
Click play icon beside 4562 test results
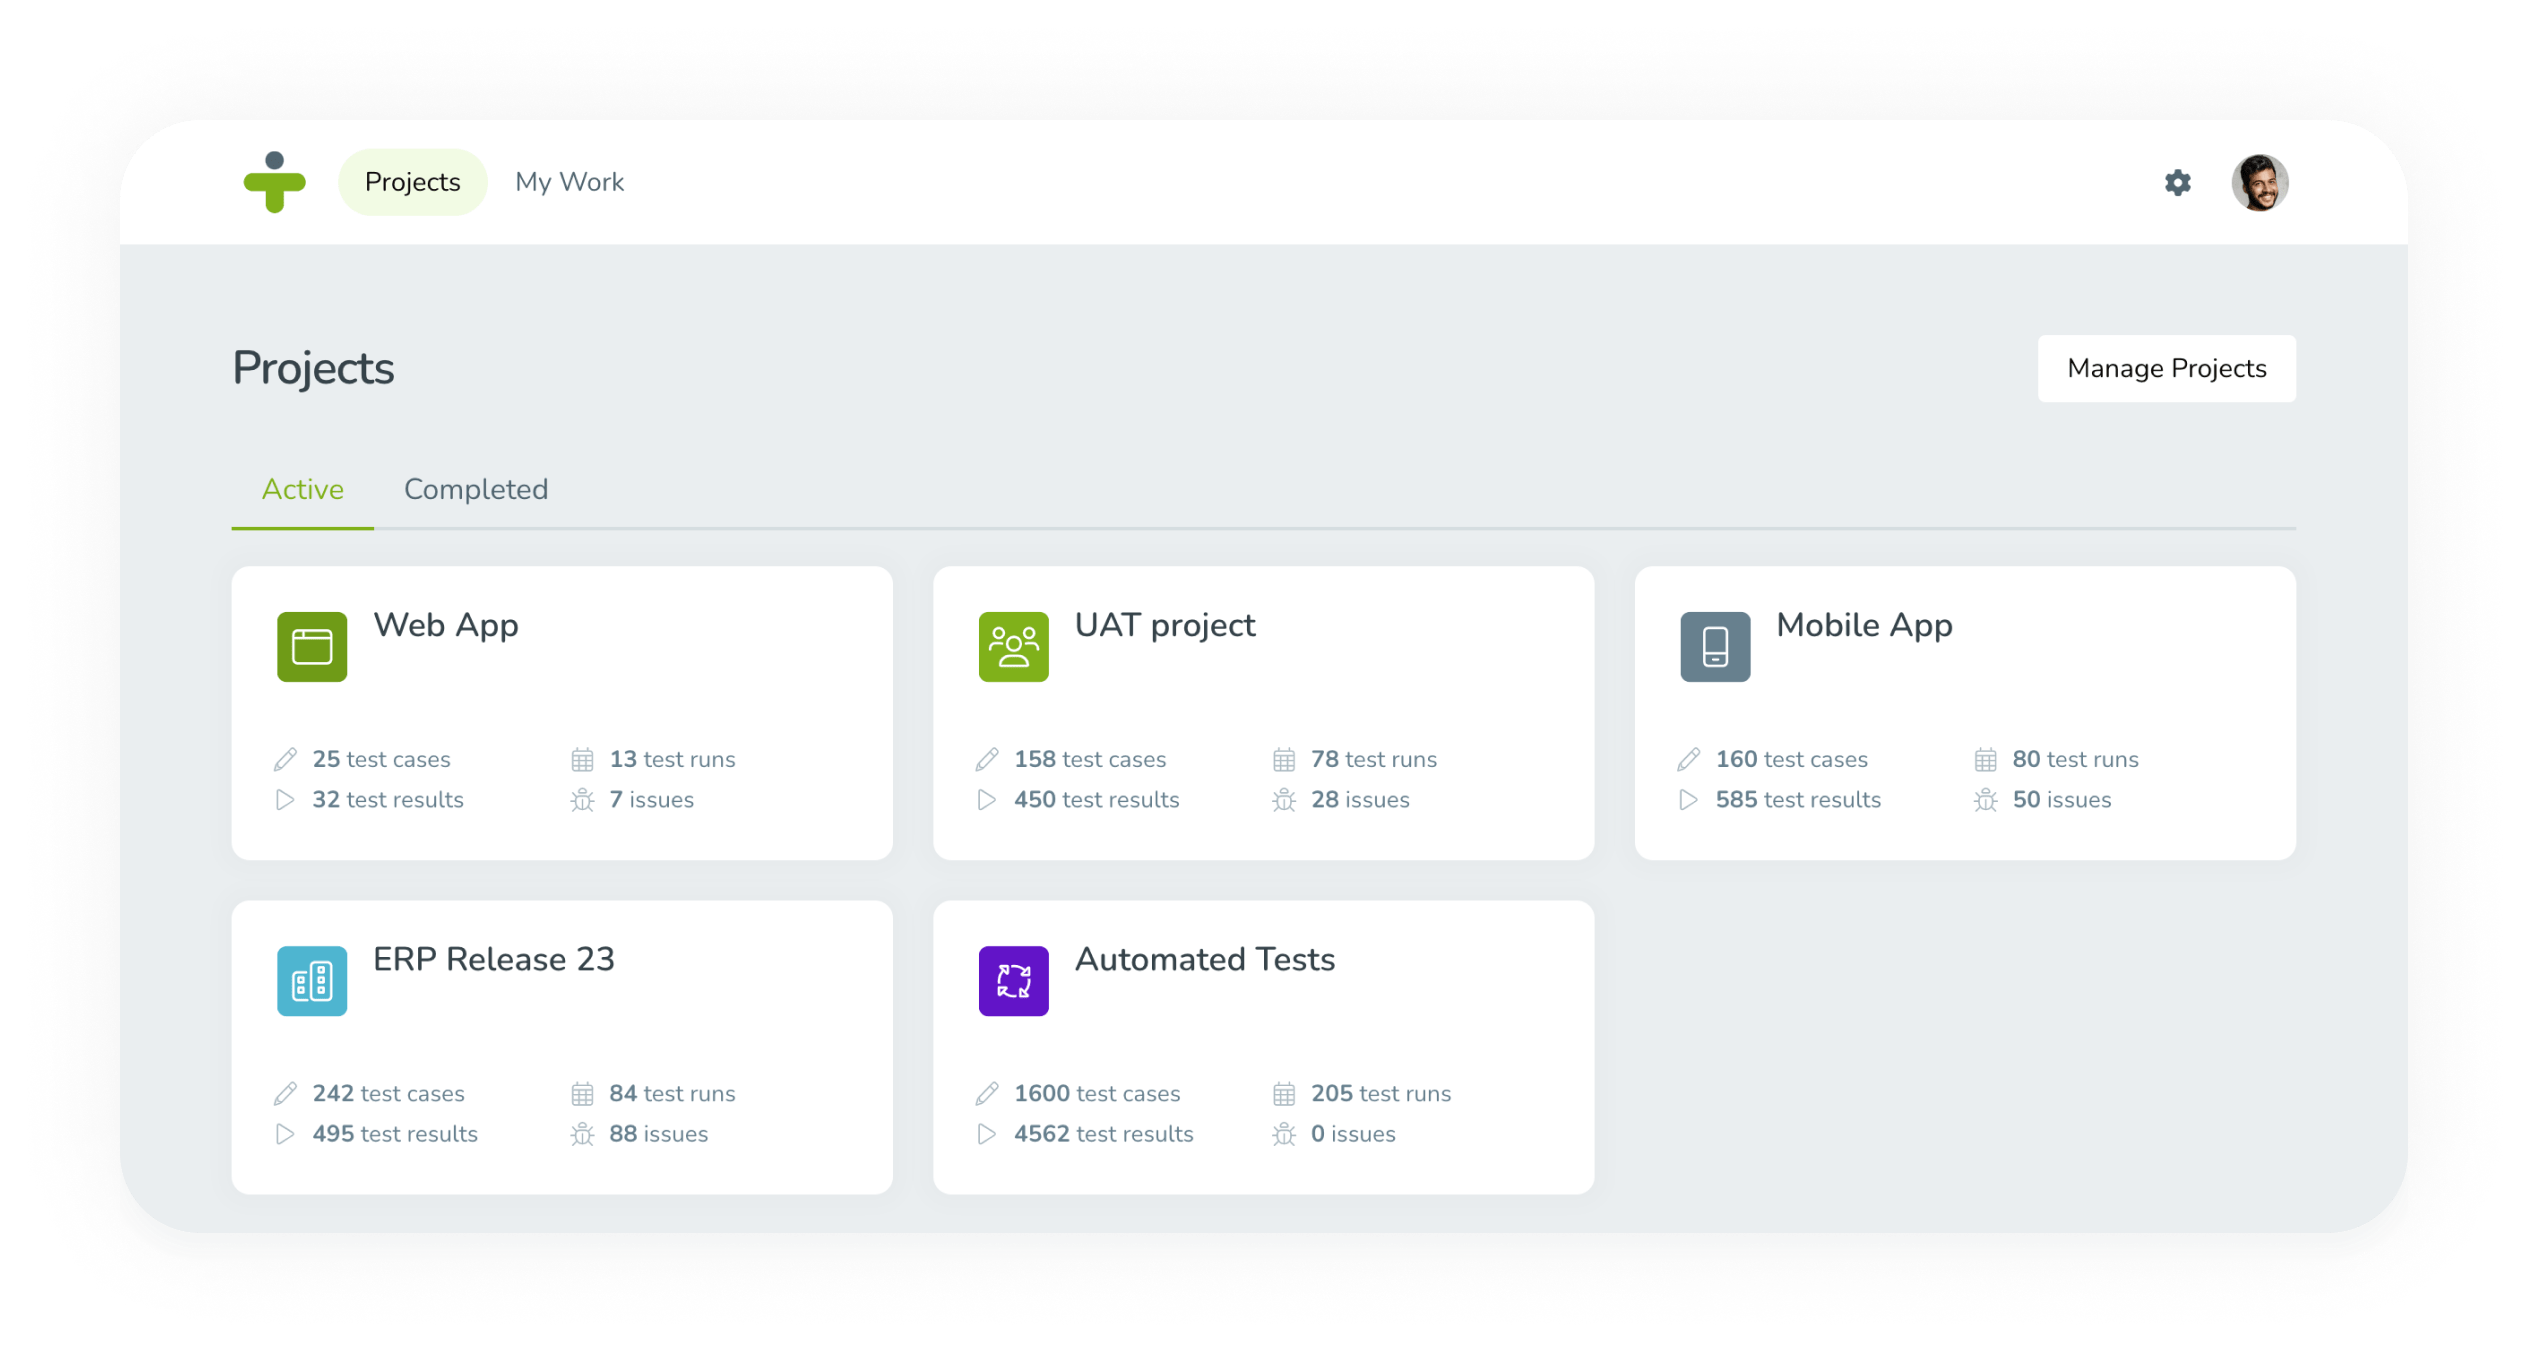986,1134
